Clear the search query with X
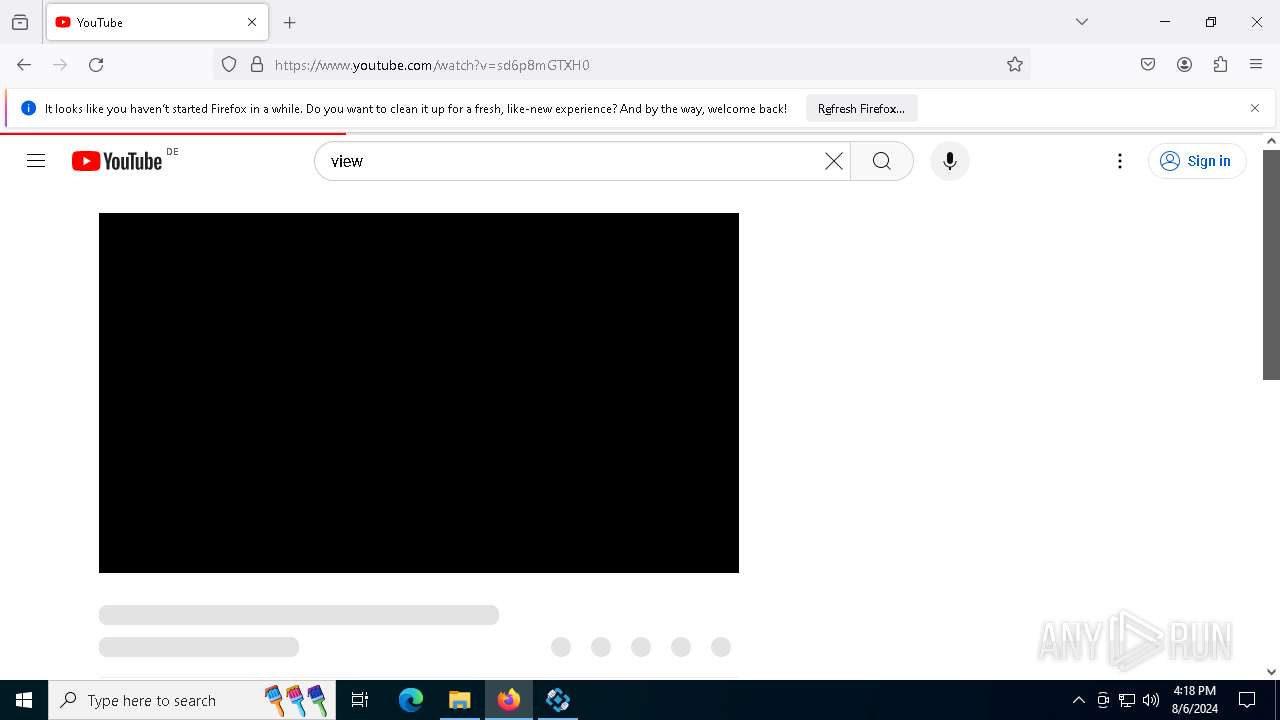1280x720 pixels. pyautogui.click(x=833, y=161)
